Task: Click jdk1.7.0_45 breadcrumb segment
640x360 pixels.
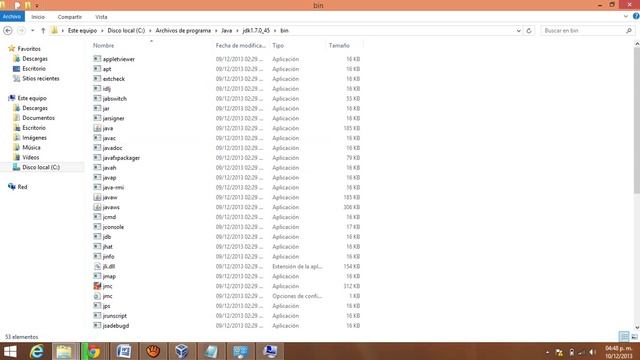Action: click(x=256, y=31)
